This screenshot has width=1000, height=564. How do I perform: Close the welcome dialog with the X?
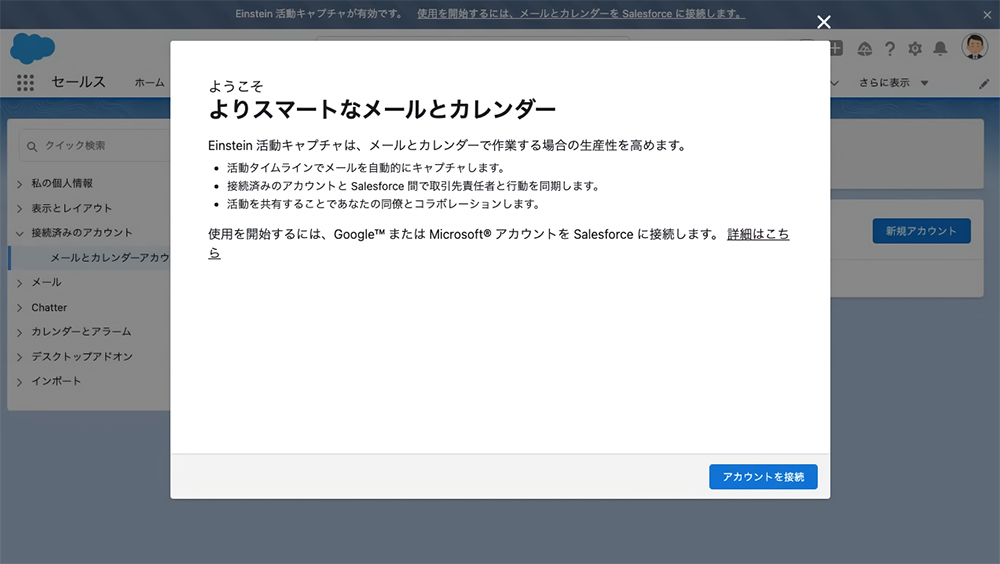824,22
